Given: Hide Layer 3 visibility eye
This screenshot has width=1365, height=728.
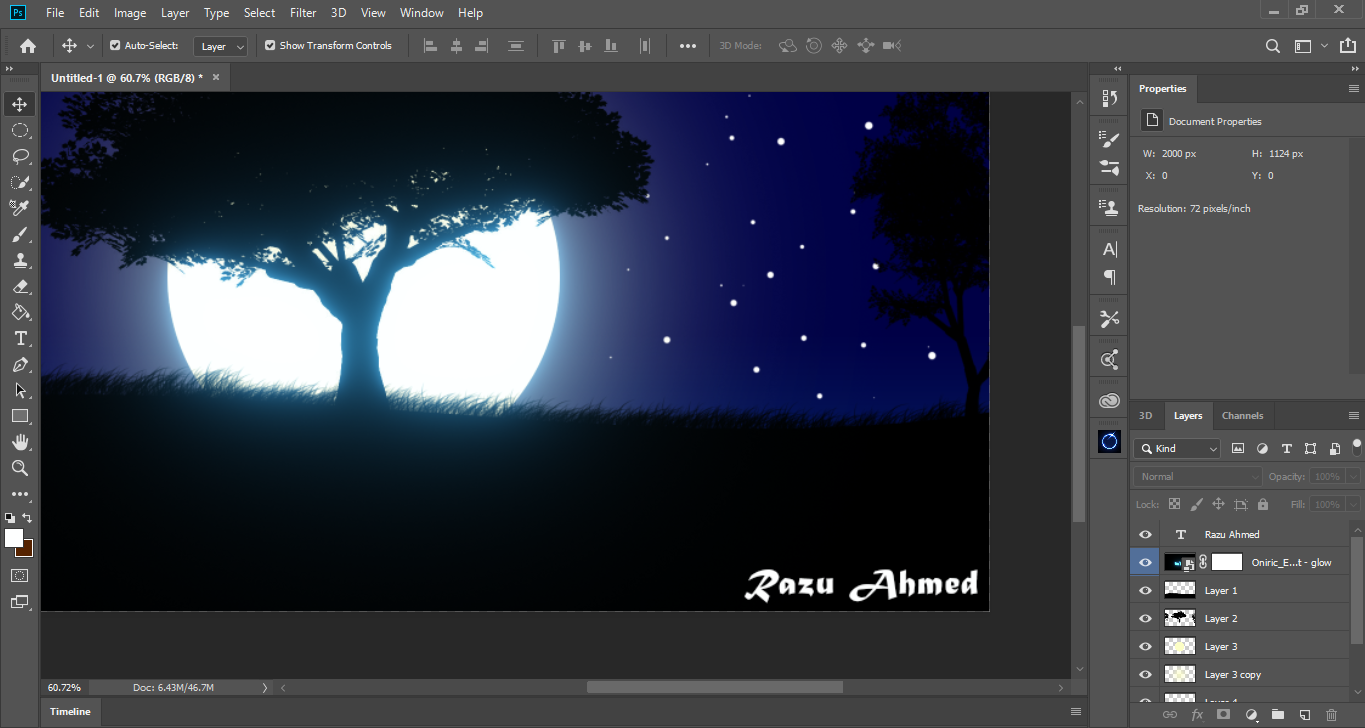Looking at the screenshot, I should tap(1146, 647).
